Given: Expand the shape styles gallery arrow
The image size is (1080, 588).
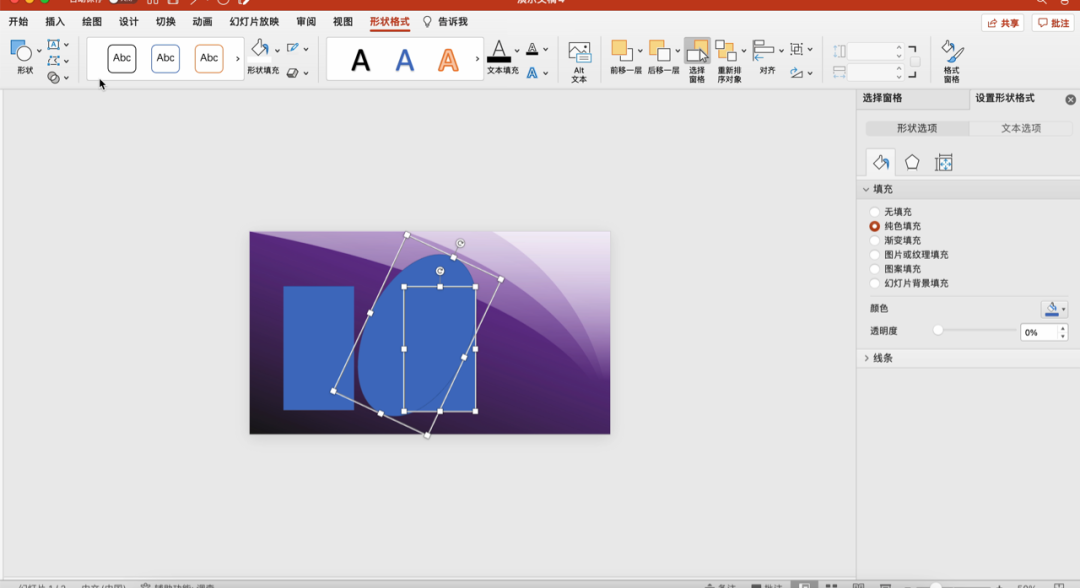Looking at the screenshot, I should [x=238, y=59].
